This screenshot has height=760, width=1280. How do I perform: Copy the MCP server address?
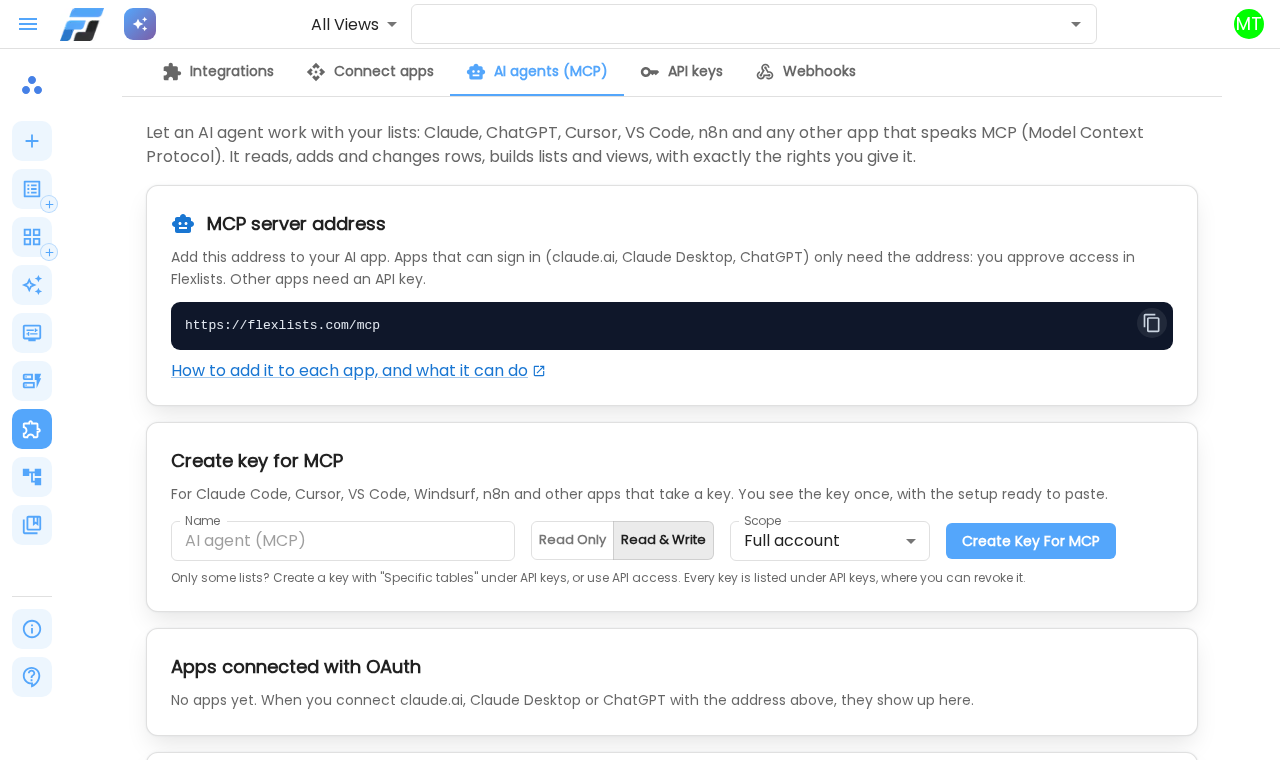(1152, 323)
